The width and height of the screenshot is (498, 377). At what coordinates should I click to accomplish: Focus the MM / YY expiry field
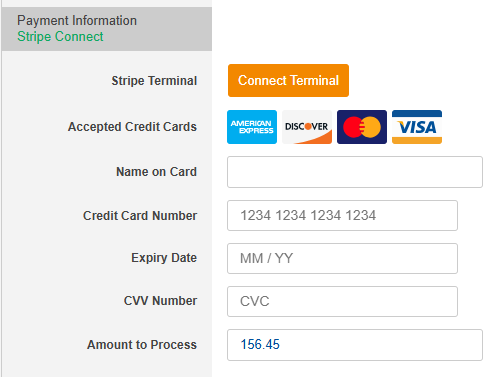[342, 258]
